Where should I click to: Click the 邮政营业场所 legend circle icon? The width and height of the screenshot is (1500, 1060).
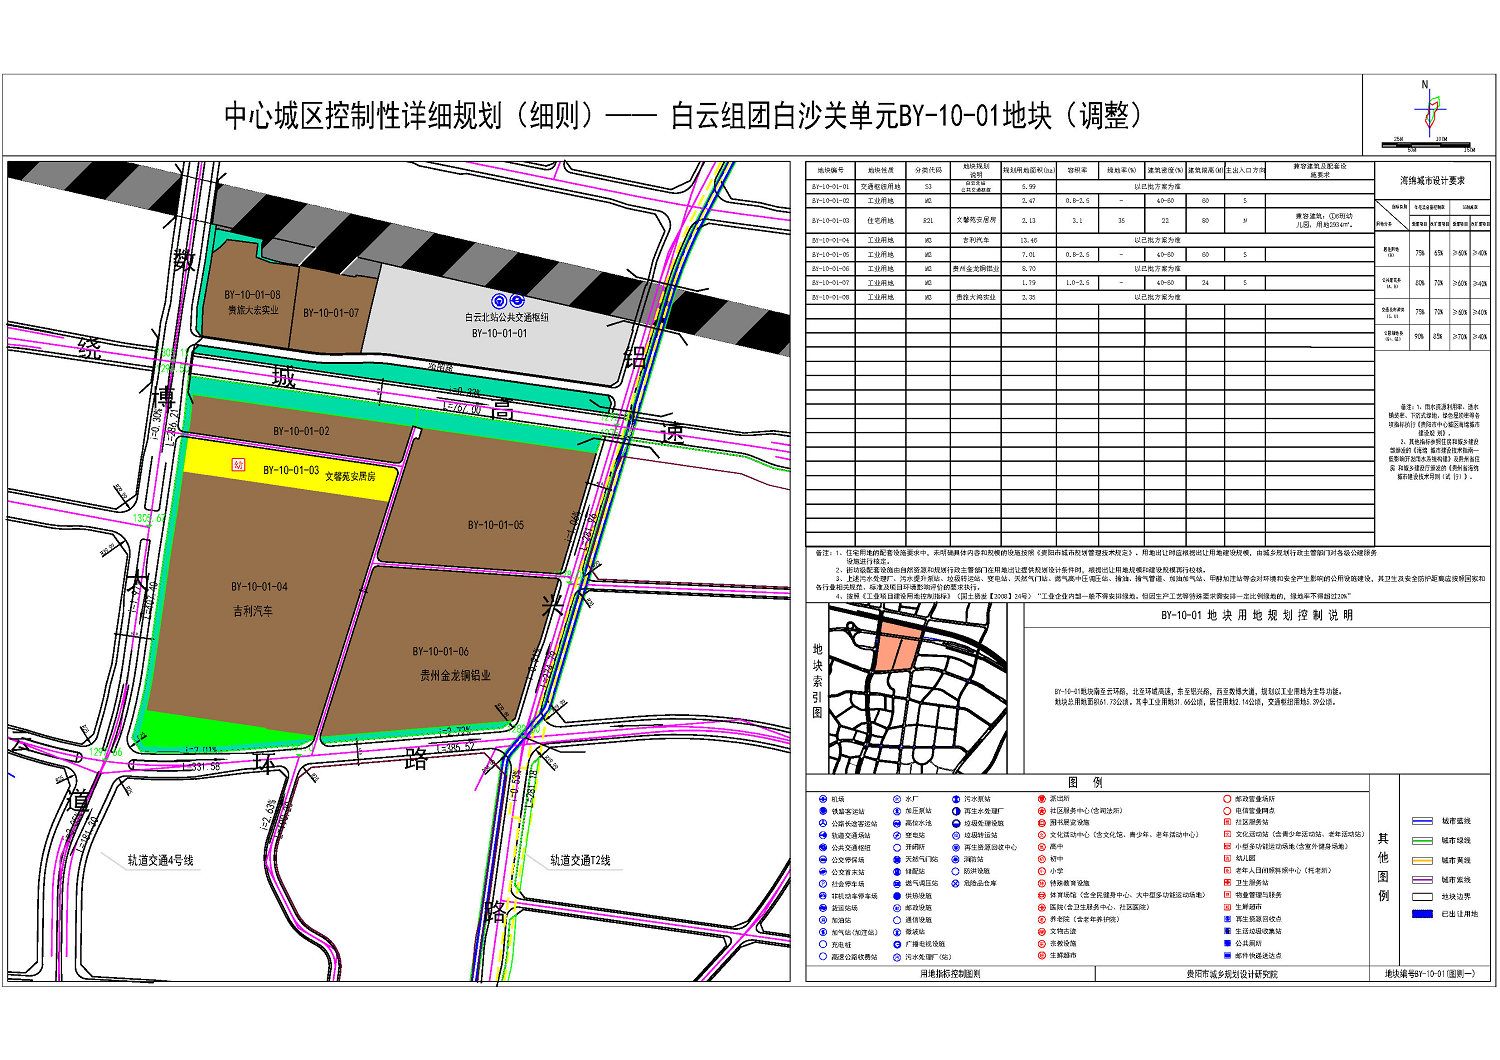[1227, 799]
